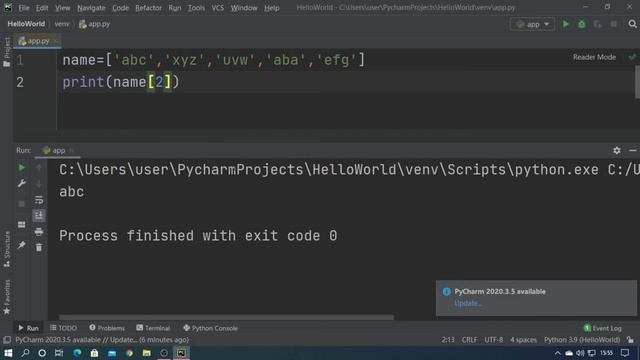Viewport: 640px width, 360px height.
Task: Open the Window menu
Action: [x=244, y=8]
